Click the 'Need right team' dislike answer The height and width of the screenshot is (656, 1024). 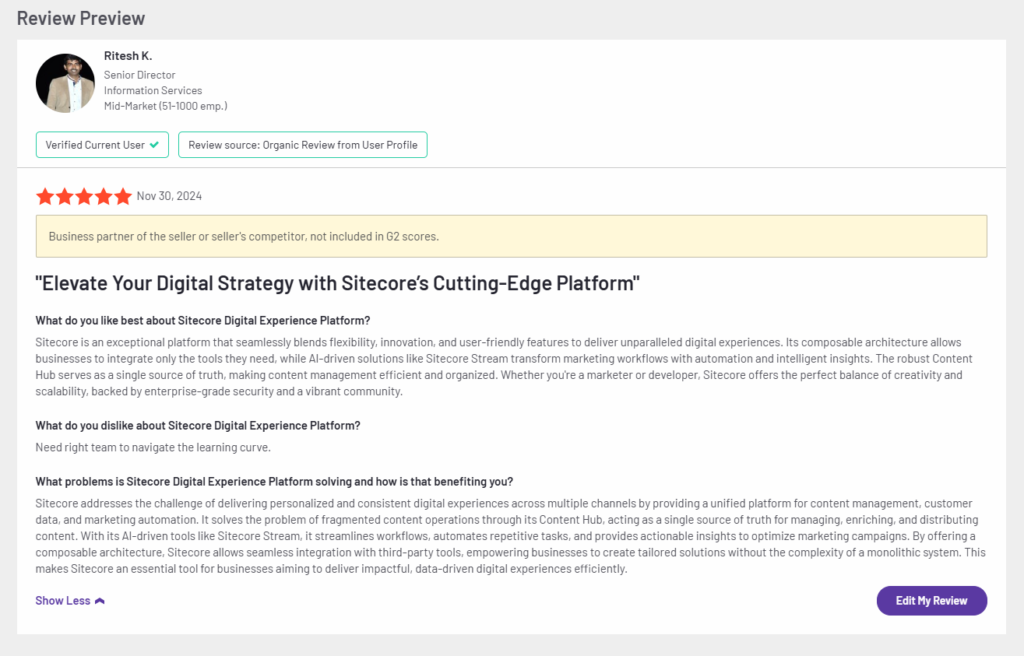pyautogui.click(x=153, y=448)
